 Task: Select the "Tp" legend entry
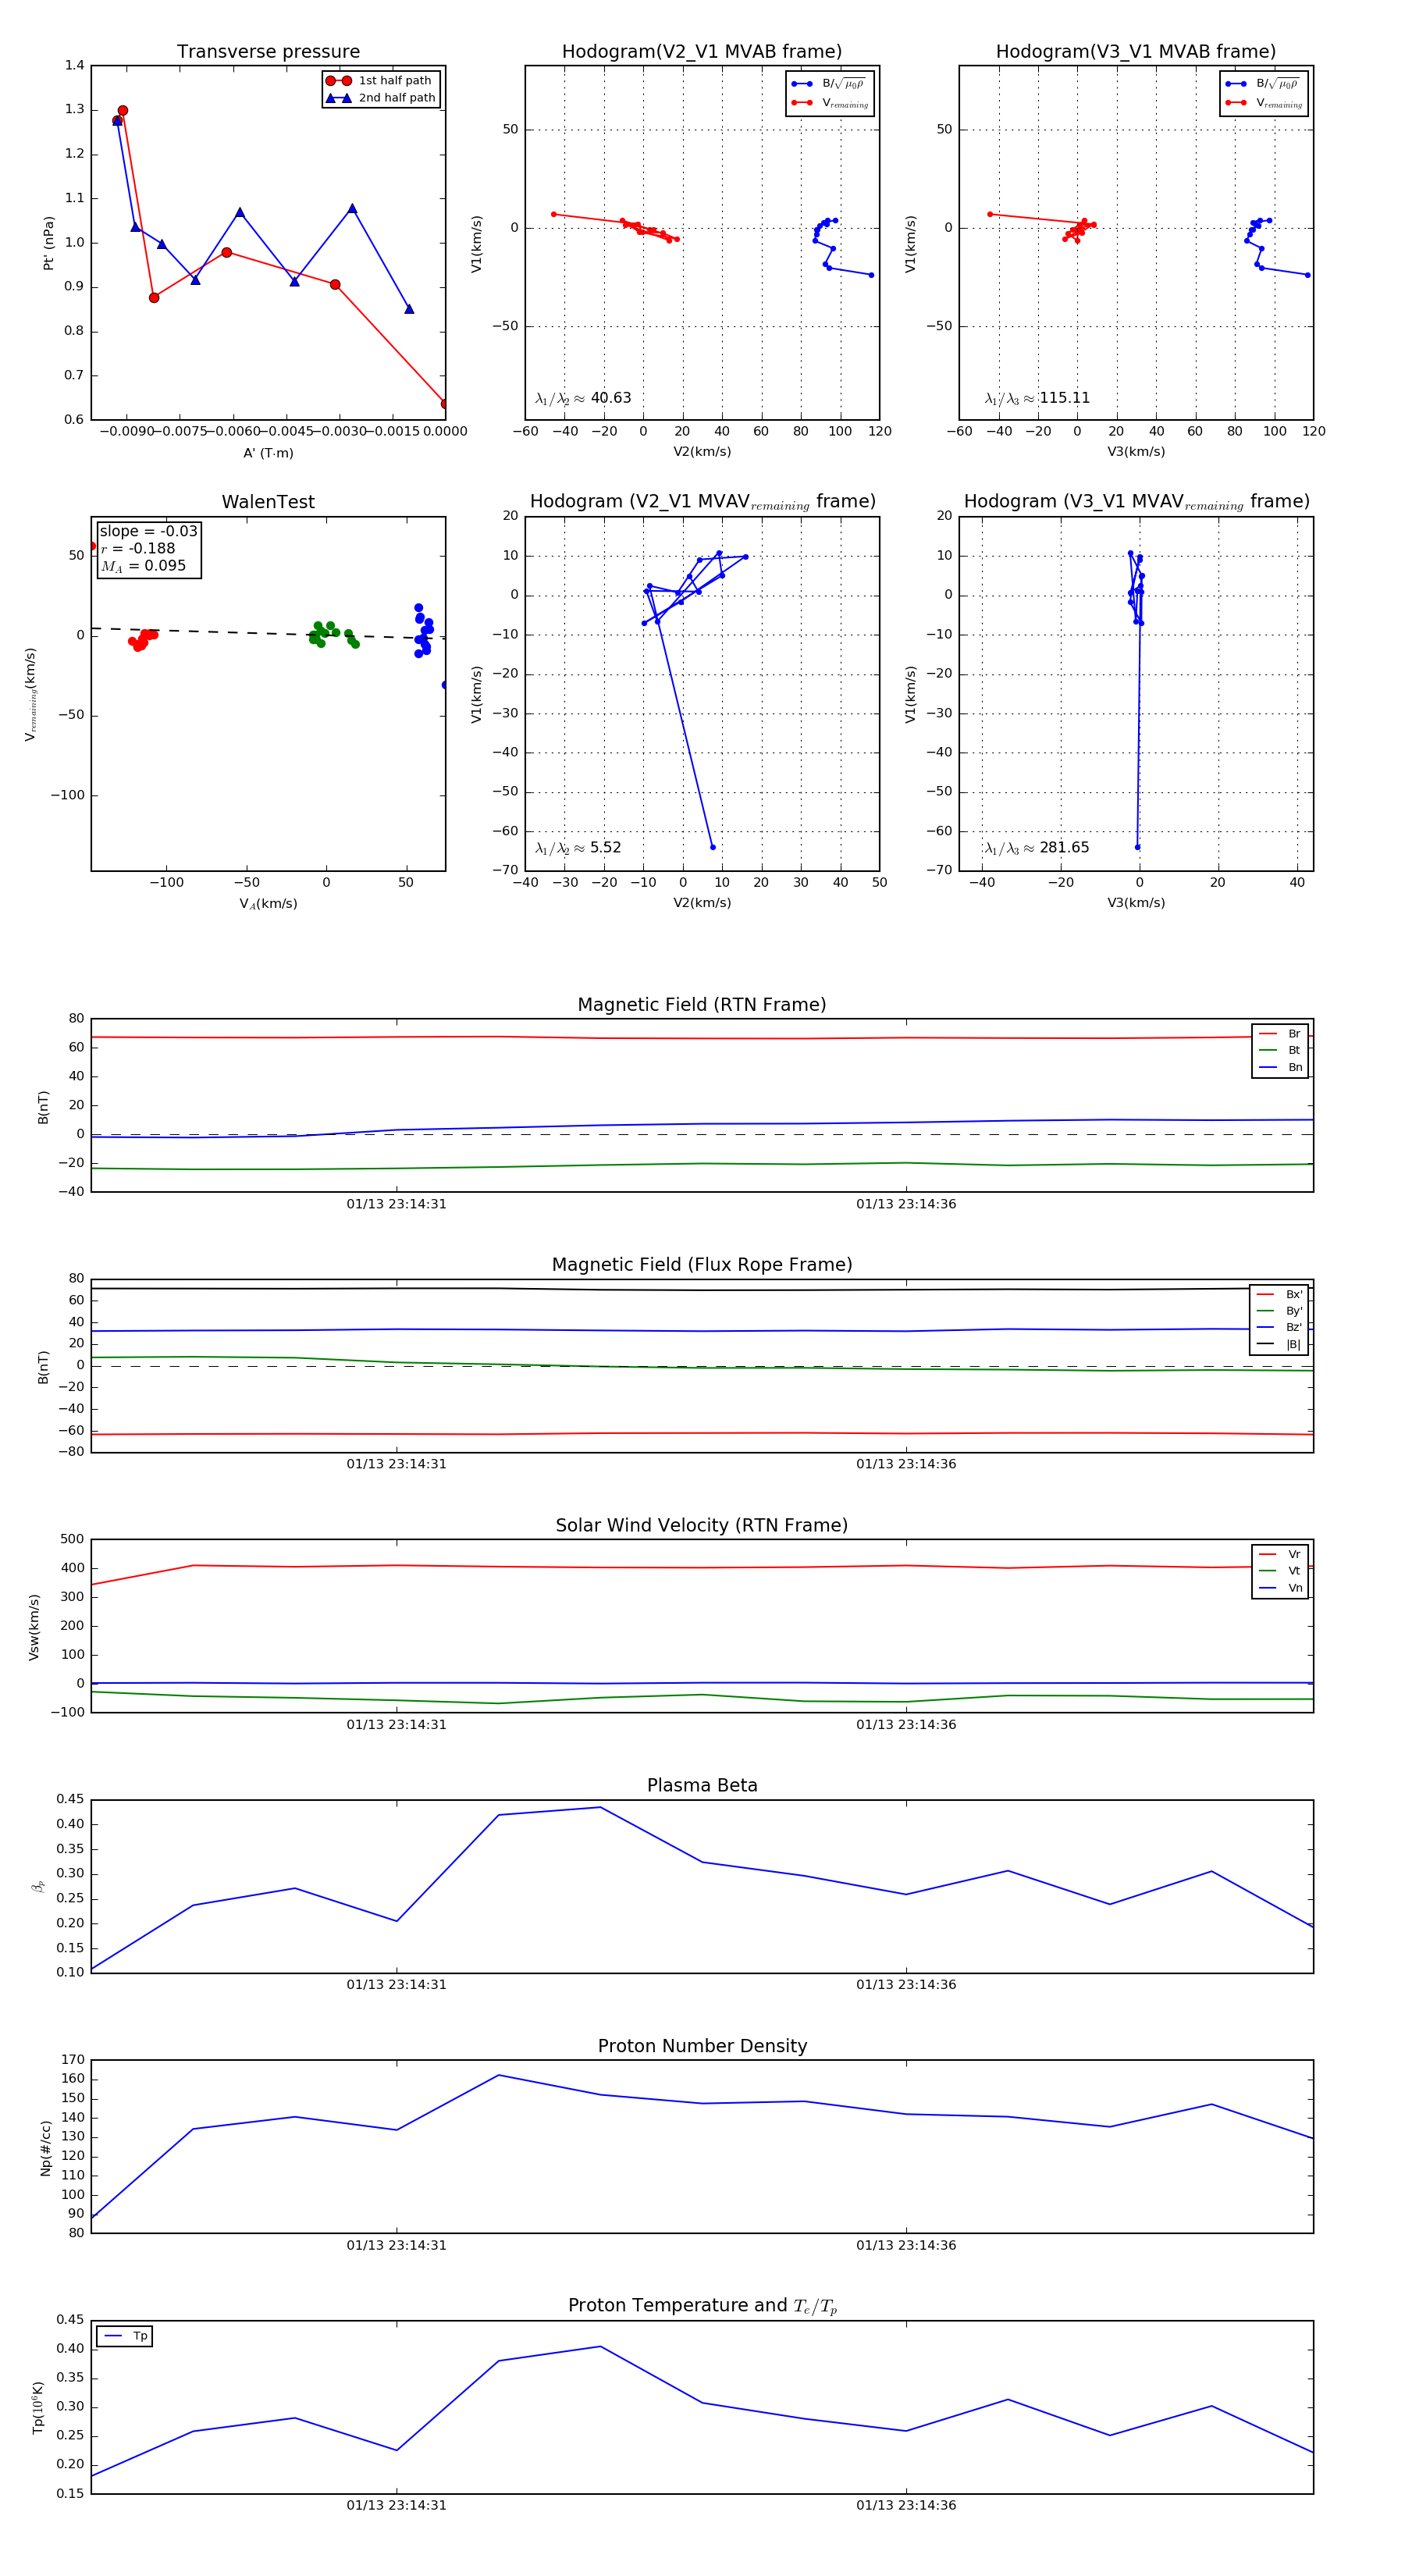click(125, 2336)
